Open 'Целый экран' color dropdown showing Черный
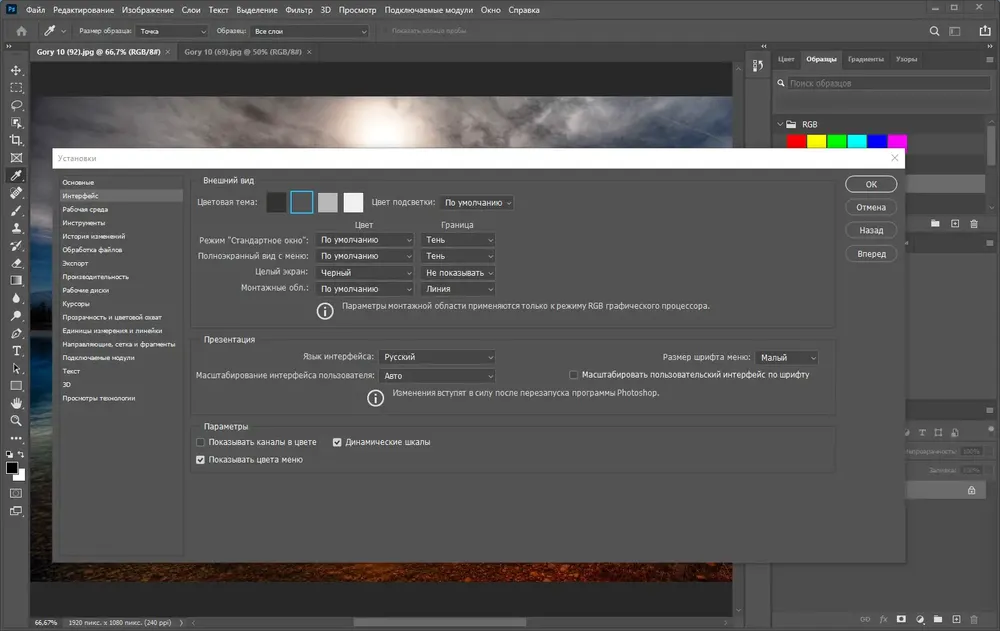 pyautogui.click(x=365, y=272)
